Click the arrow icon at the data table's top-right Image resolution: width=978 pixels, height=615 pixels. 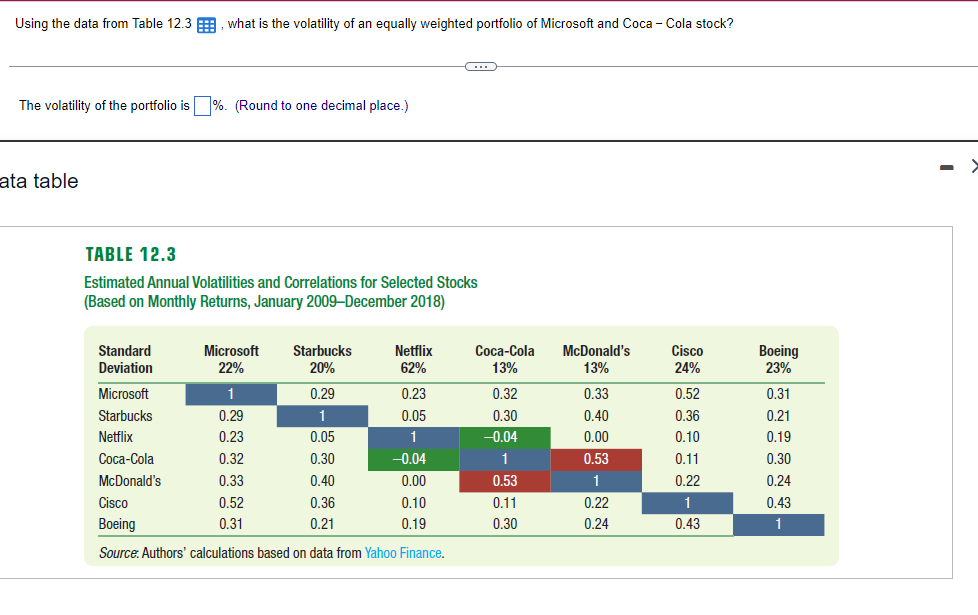click(973, 167)
